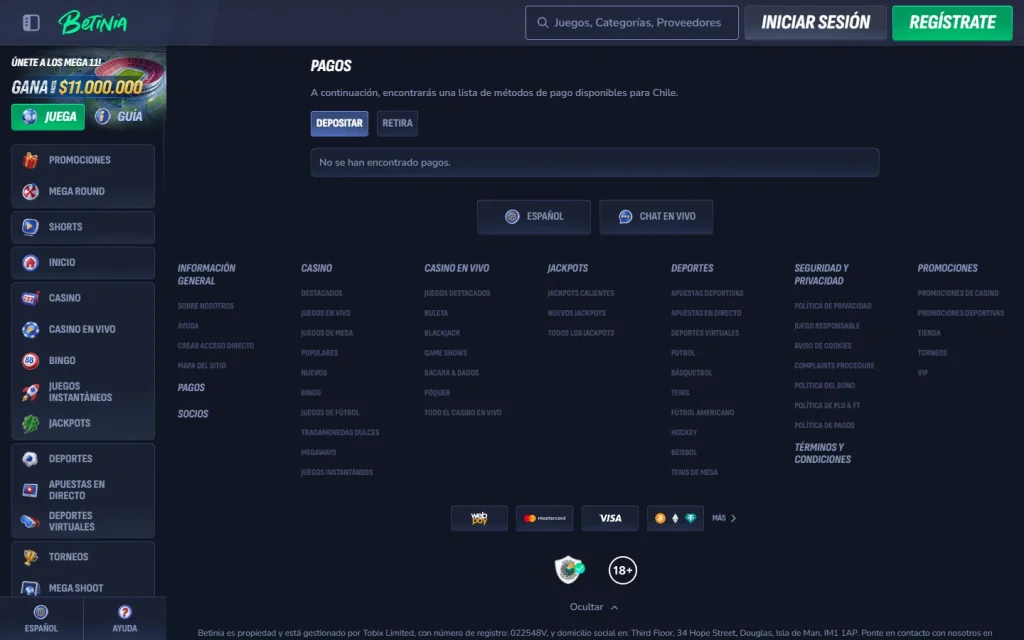1024x640 pixels.
Task: Open Deportes Virtuales icon
Action: (30, 521)
